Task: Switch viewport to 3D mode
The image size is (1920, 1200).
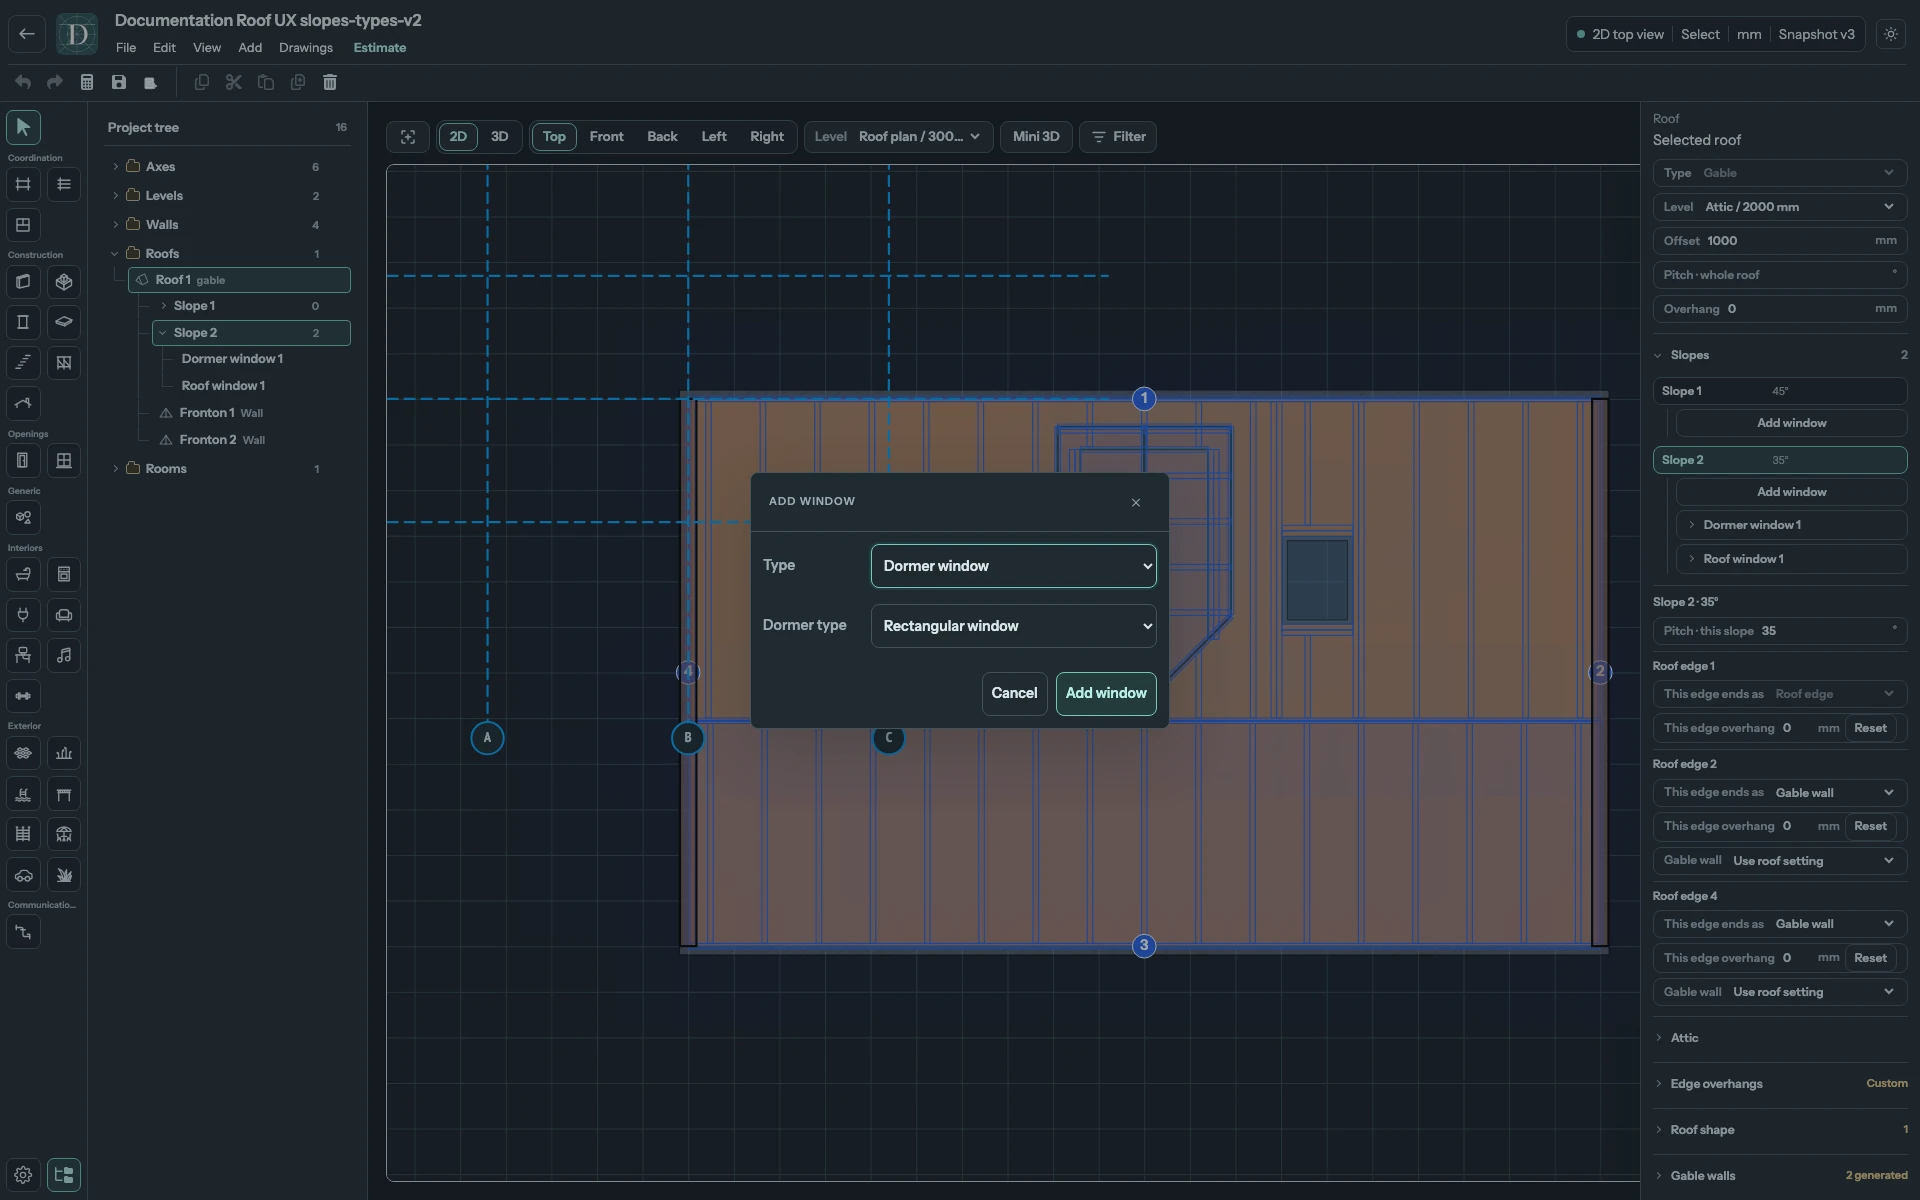Action: [499, 137]
